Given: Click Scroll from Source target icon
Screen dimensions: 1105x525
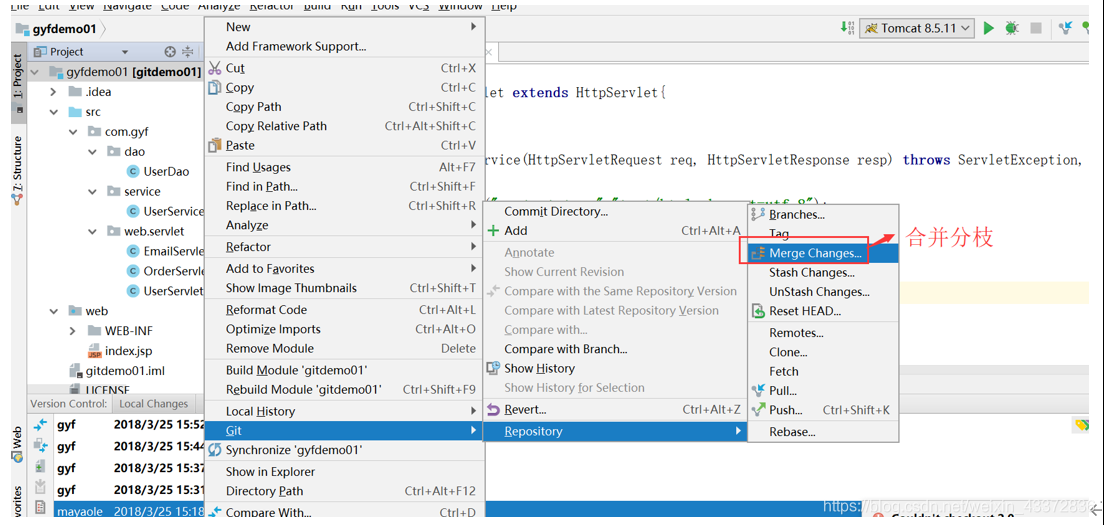Looking at the screenshot, I should (x=170, y=51).
